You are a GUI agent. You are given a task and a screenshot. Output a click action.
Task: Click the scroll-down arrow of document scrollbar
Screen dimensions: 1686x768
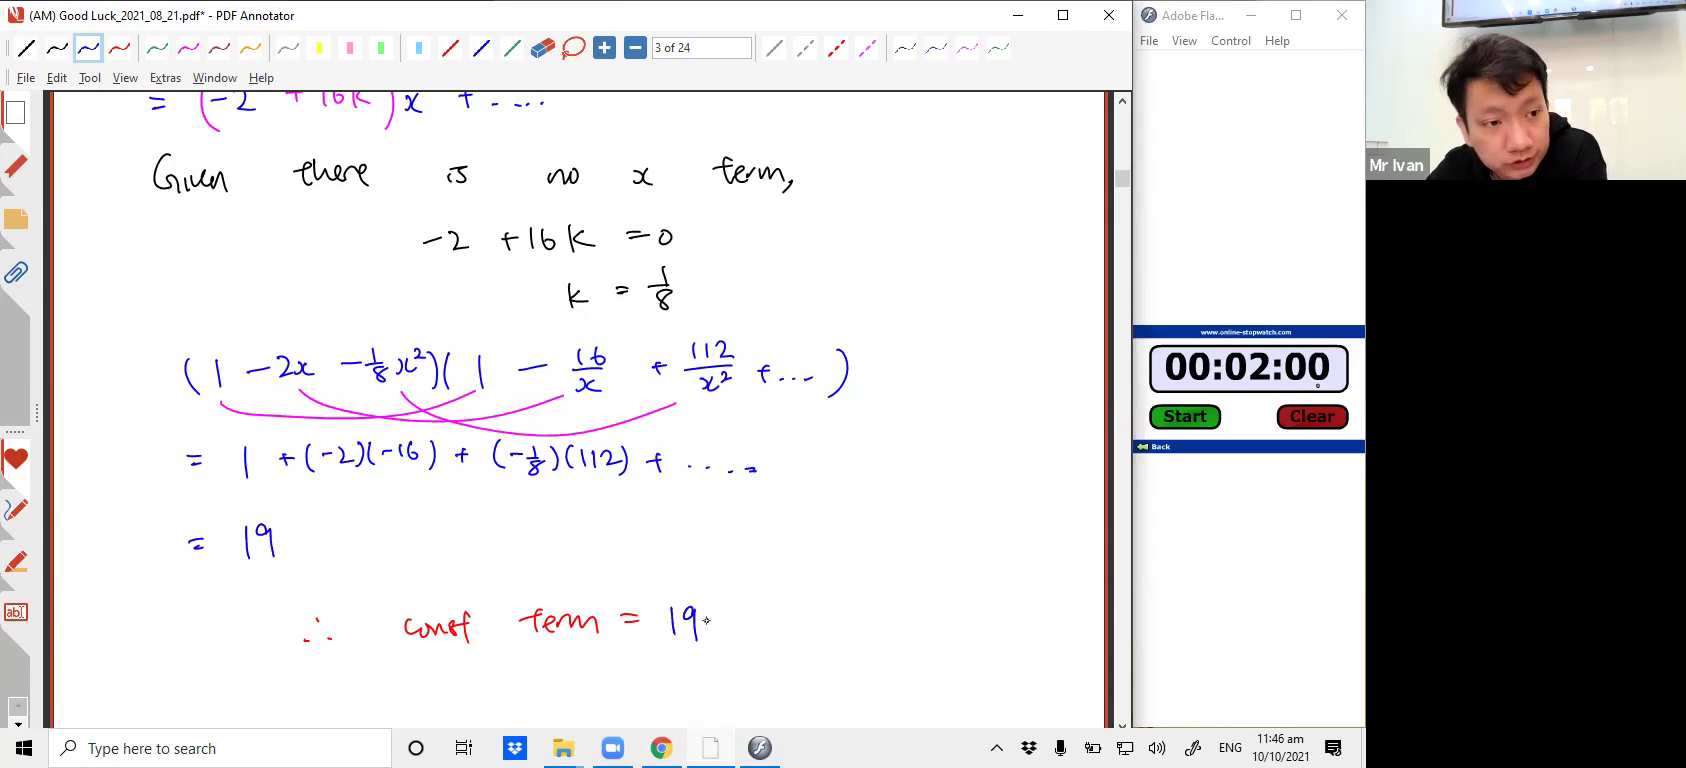[1122, 726]
